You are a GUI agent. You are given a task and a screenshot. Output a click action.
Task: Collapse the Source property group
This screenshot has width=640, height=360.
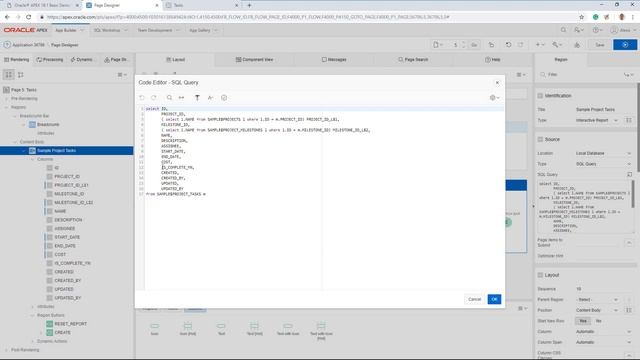(540, 140)
